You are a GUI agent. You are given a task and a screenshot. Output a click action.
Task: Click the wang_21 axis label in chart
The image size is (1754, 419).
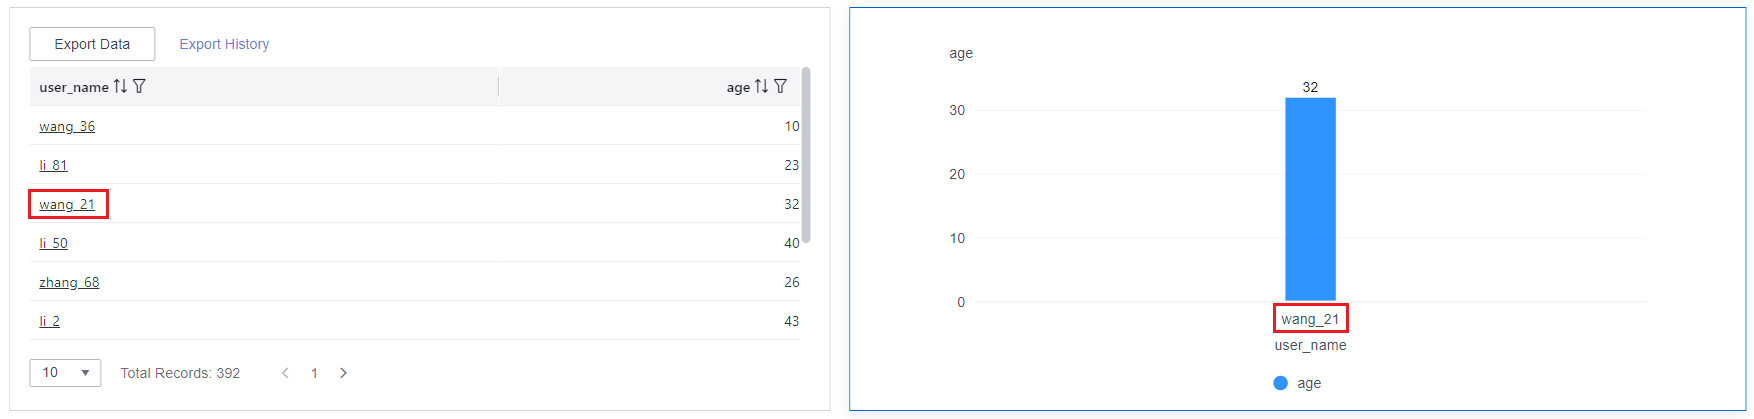tap(1310, 319)
